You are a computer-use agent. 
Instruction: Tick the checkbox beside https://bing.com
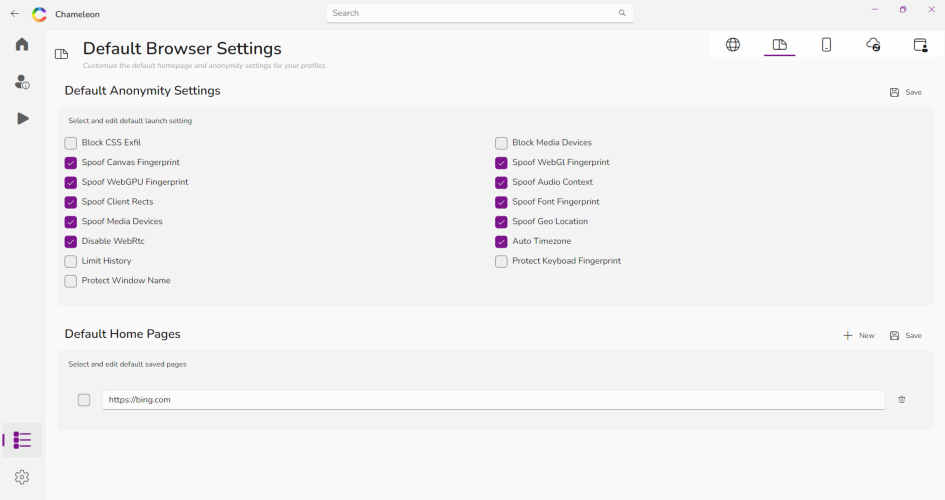[x=84, y=400]
